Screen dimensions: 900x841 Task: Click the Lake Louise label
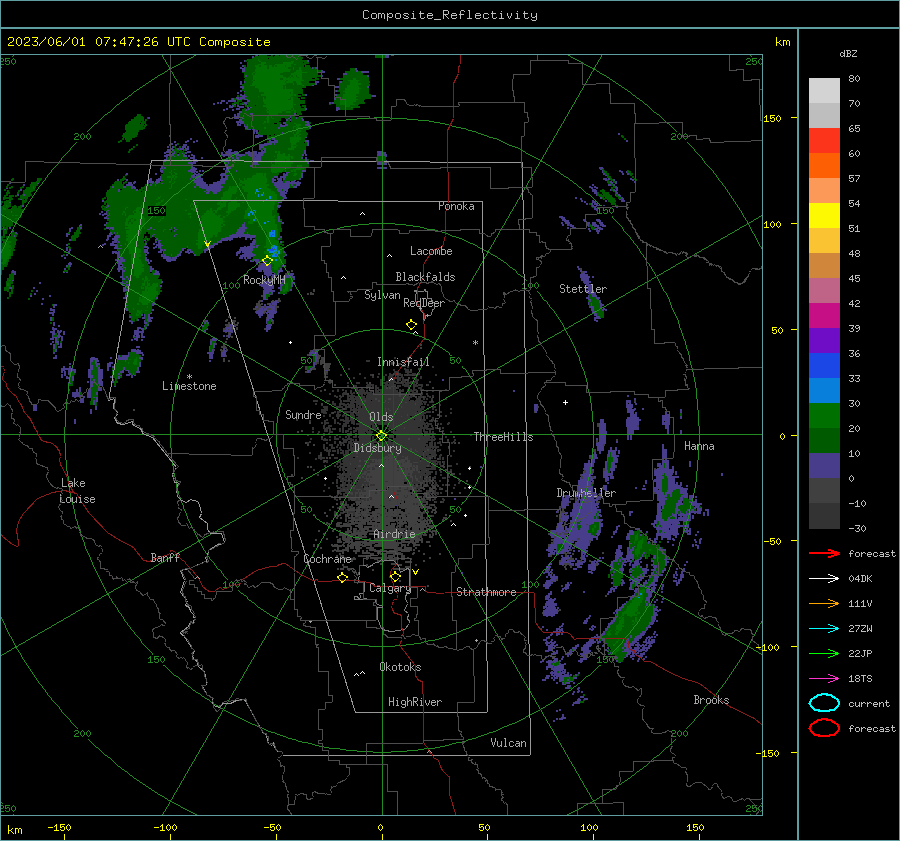pyautogui.click(x=77, y=491)
